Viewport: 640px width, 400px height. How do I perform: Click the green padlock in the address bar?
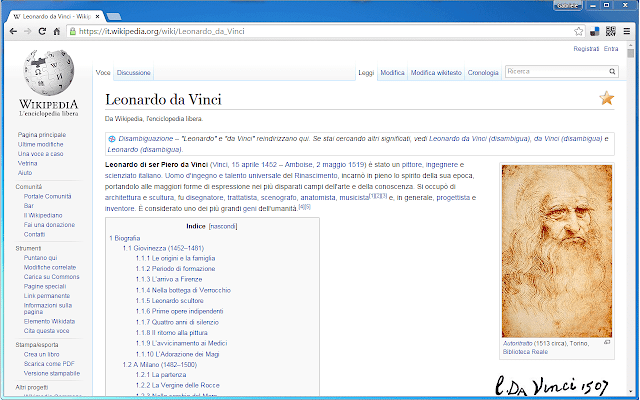[x=73, y=31]
